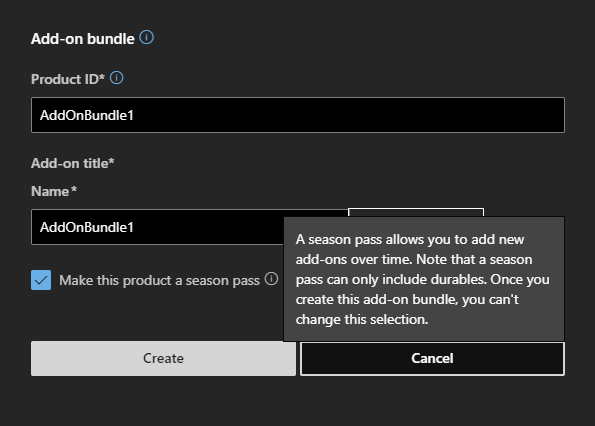Open the Add-on bundle info icon
Image resolution: width=595 pixels, height=426 pixels.
point(146,38)
